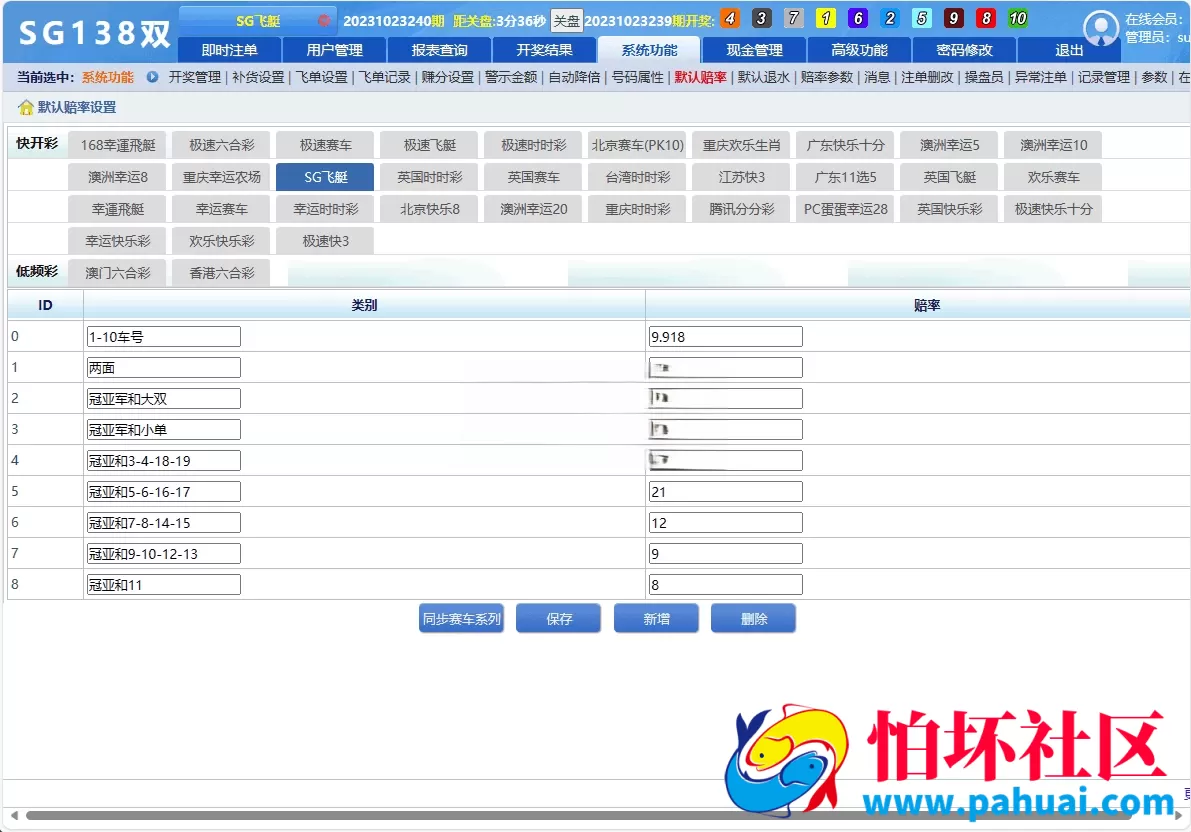1191x832 pixels.
Task: Click the house icon beside 默认赔率设置
Action: click(x=26, y=107)
